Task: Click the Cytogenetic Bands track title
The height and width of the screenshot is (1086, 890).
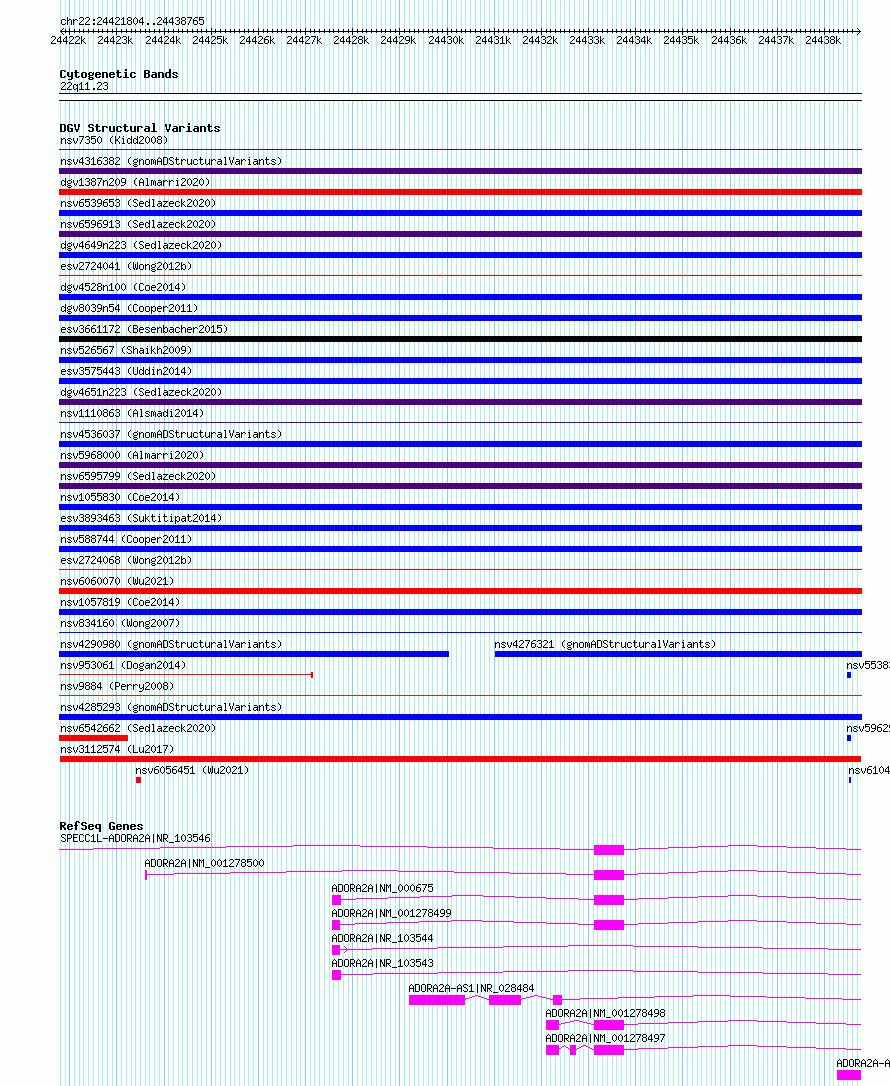Action: [118, 74]
